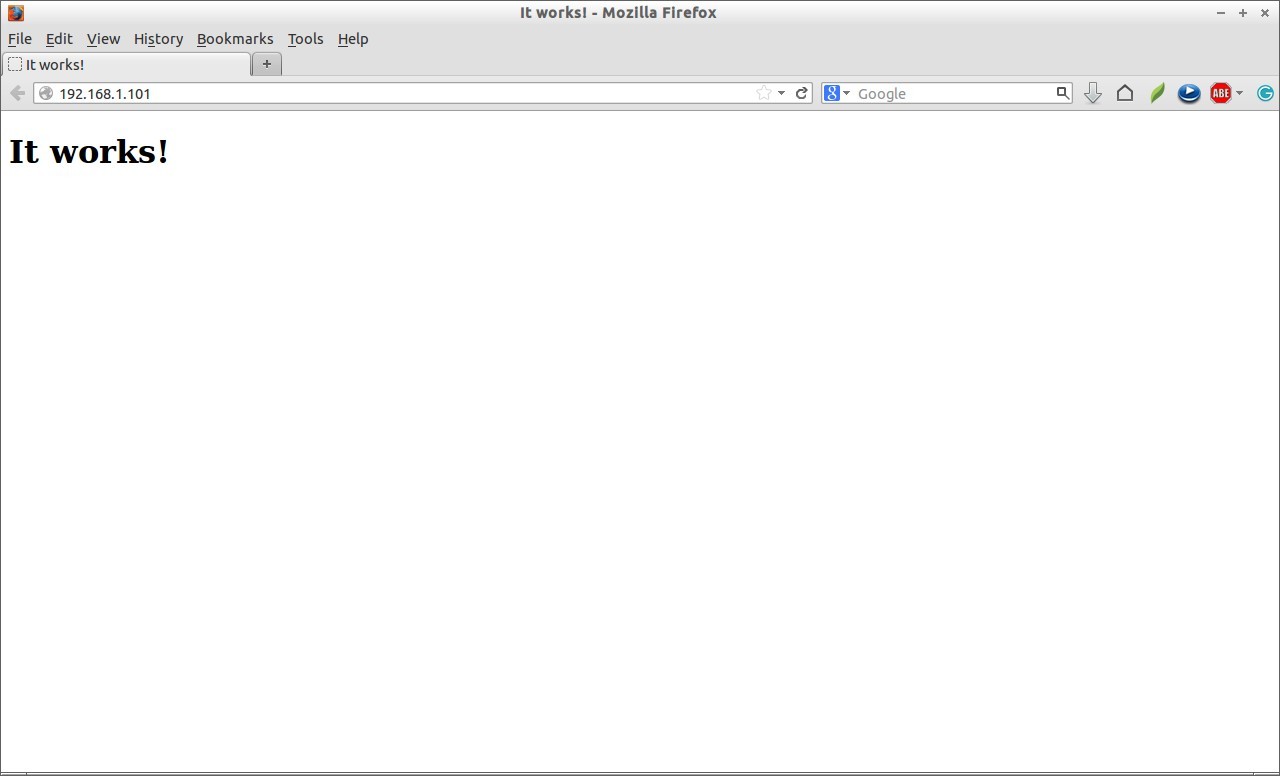Click the green leaf extension icon
The height and width of the screenshot is (776, 1280).
click(x=1157, y=93)
